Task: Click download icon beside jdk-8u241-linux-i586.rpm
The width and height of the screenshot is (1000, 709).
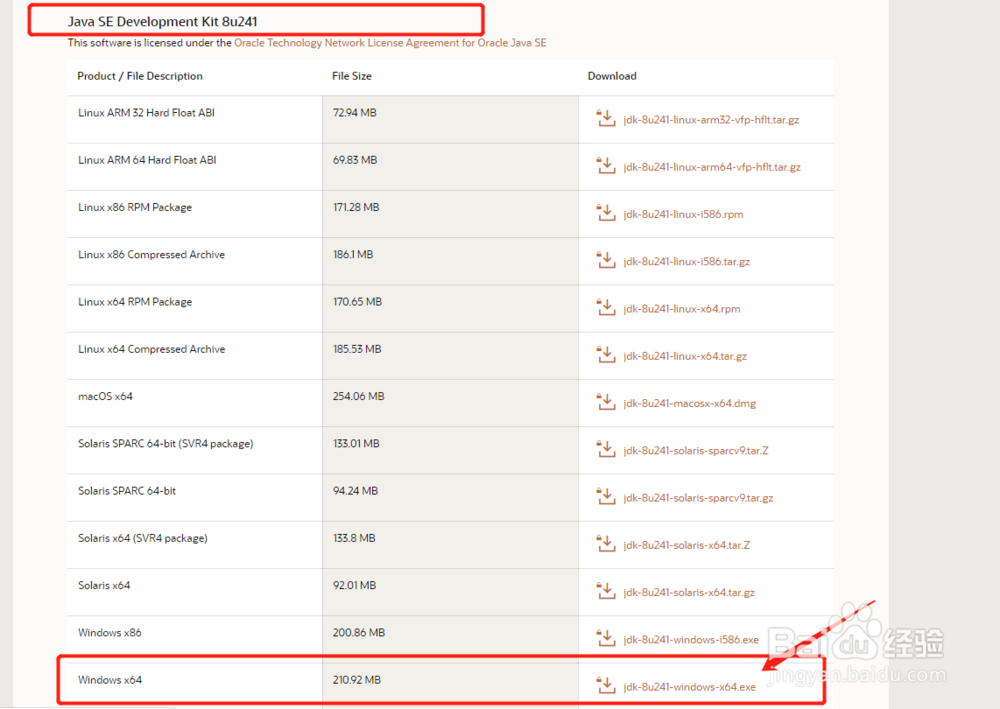Action: tap(605, 212)
